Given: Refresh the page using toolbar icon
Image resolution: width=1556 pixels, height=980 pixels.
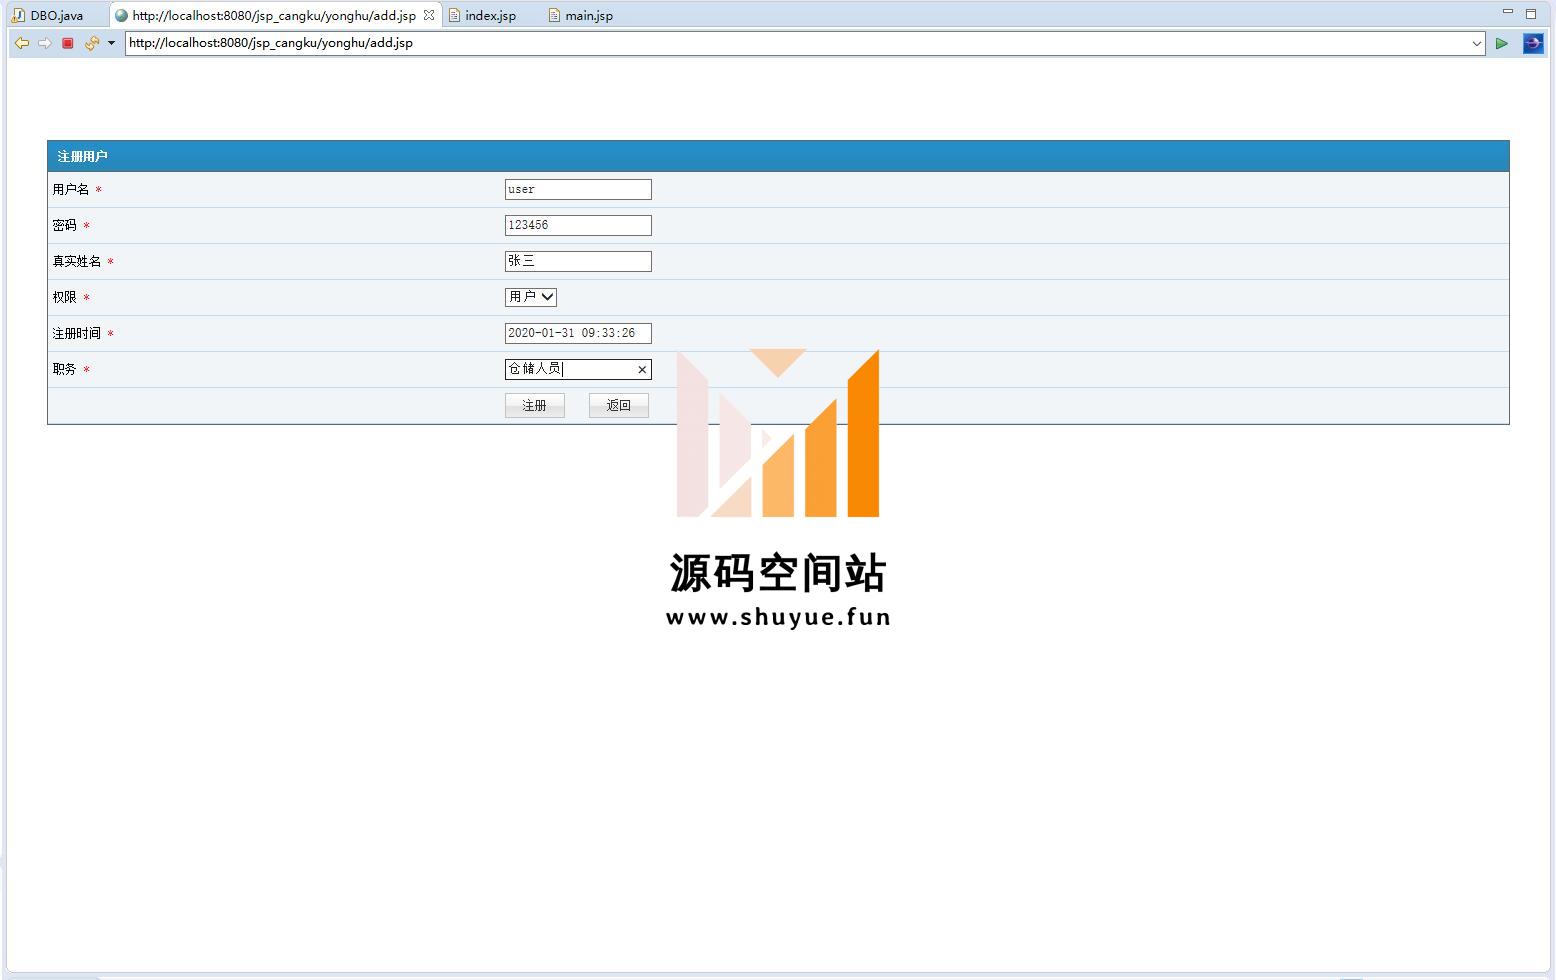Looking at the screenshot, I should (91, 43).
